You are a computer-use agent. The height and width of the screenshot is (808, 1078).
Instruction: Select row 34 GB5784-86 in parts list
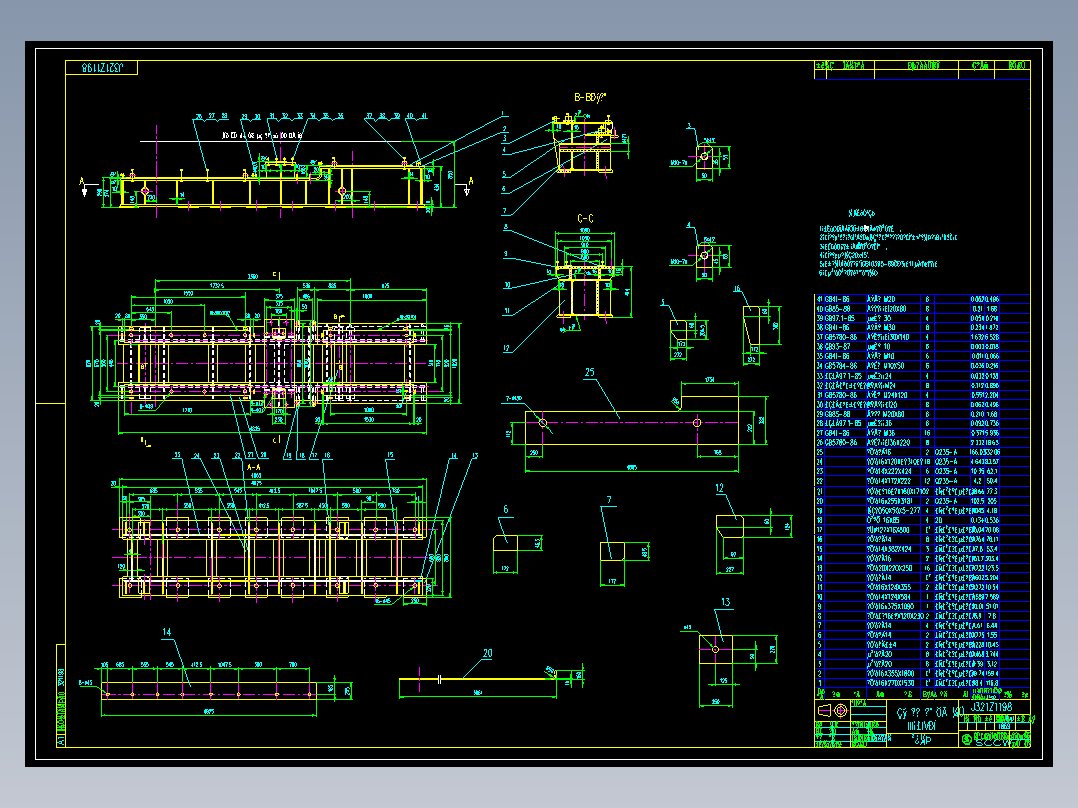[x=922, y=367]
